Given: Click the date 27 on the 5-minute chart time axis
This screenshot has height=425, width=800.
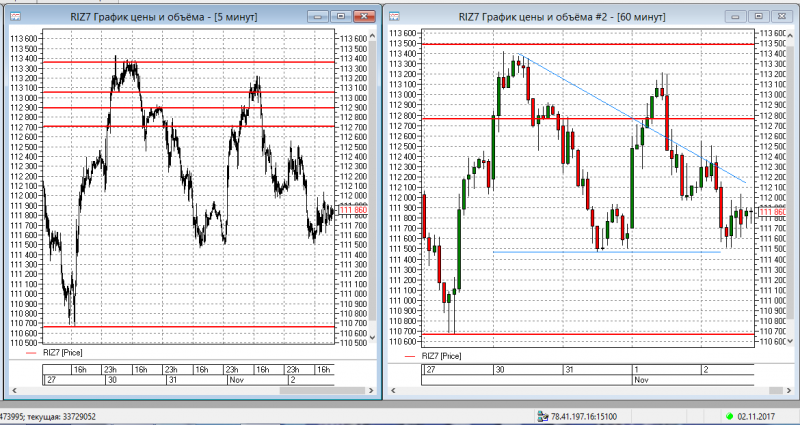Looking at the screenshot, I should [x=51, y=380].
